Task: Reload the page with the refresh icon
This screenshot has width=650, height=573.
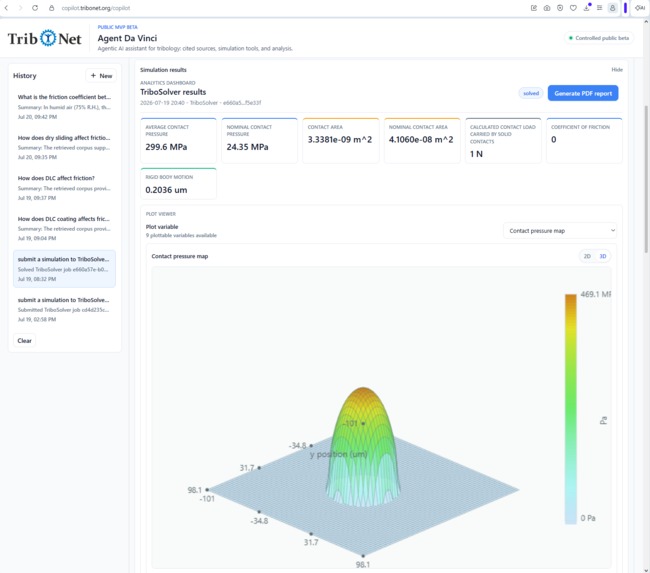Action: coord(35,8)
